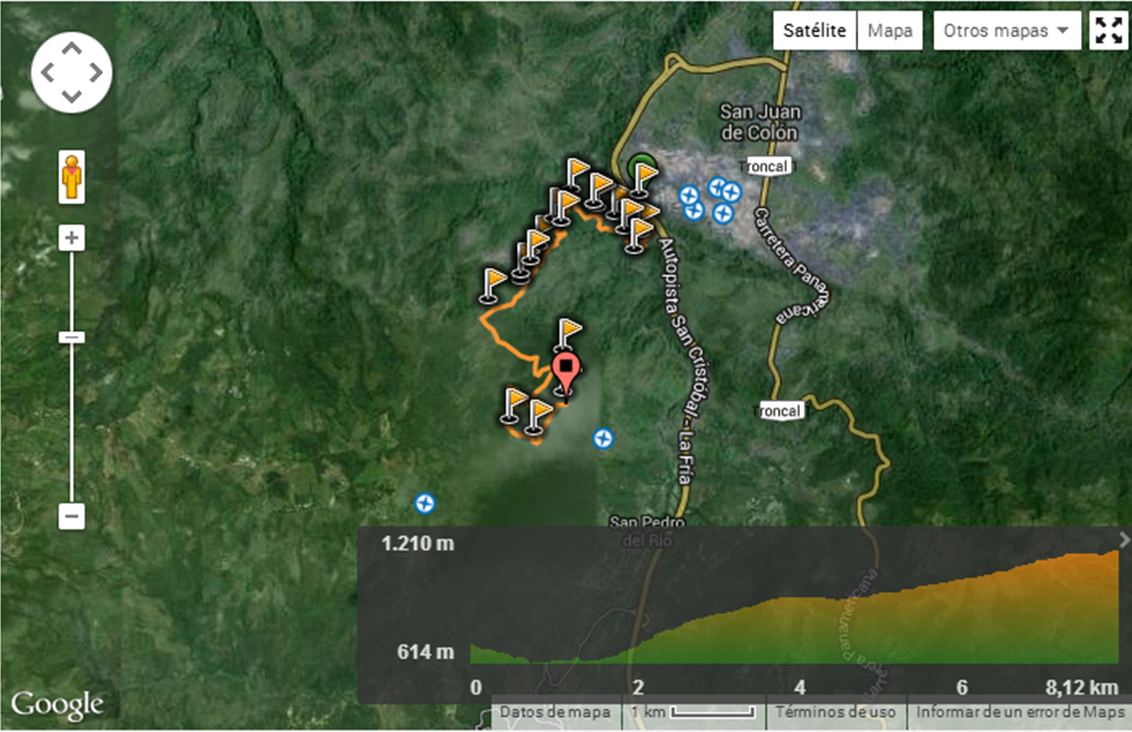Click Informar de un error de Maps
The image size is (1132, 732).
[1020, 712]
